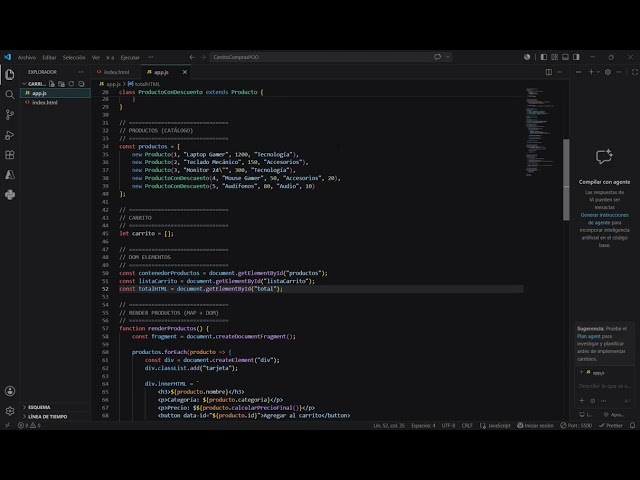The width and height of the screenshot is (640, 480).
Task: Close the app.js tab
Action: pos(184,72)
